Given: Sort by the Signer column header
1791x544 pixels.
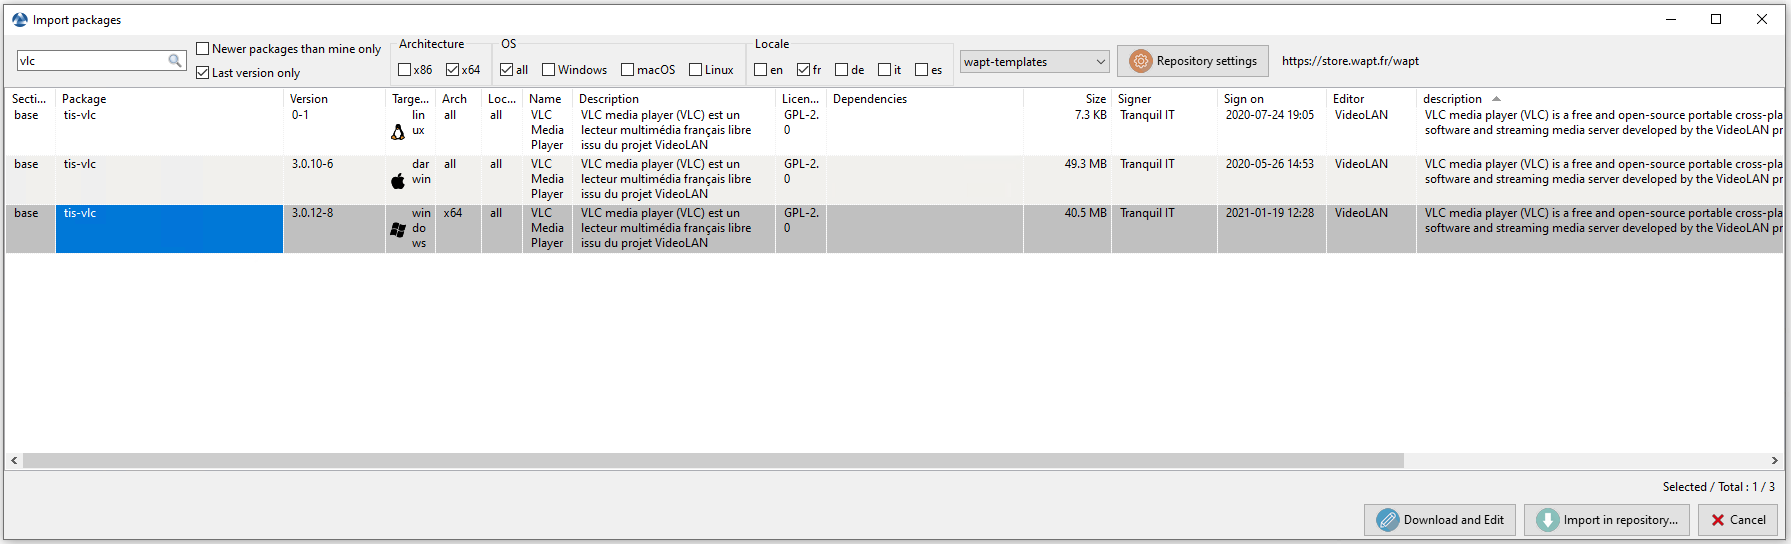Looking at the screenshot, I should point(1164,99).
